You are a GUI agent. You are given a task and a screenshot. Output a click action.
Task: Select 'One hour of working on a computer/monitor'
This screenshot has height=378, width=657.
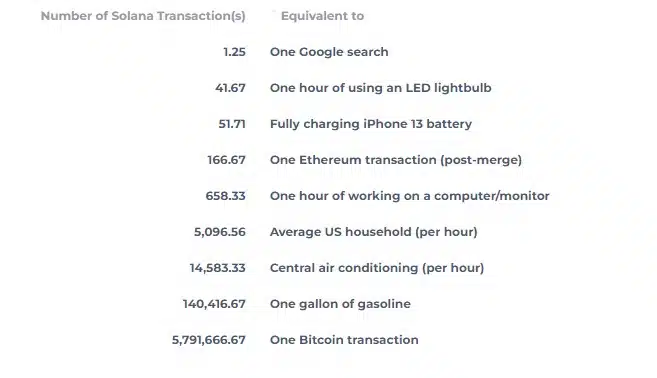409,196
